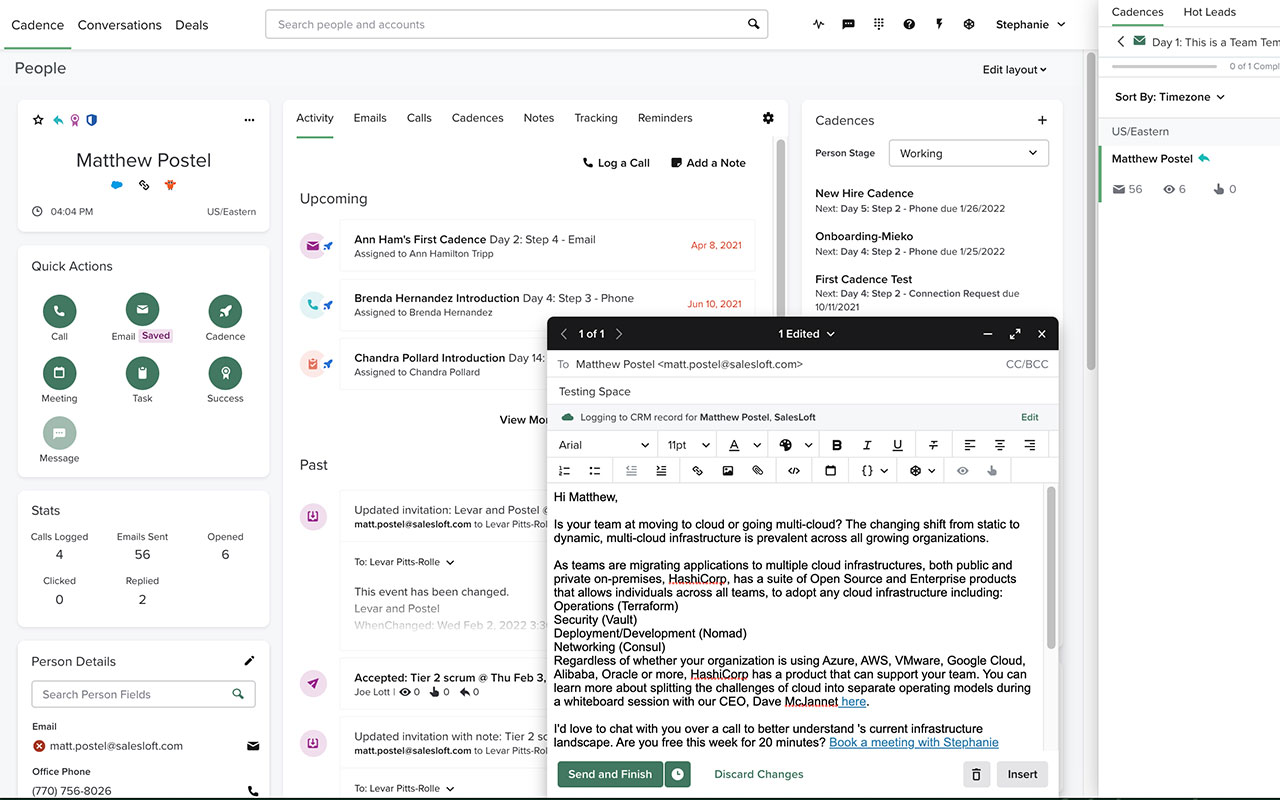Open the more options ellipsis on profile card
The image size is (1280, 800).
(249, 120)
